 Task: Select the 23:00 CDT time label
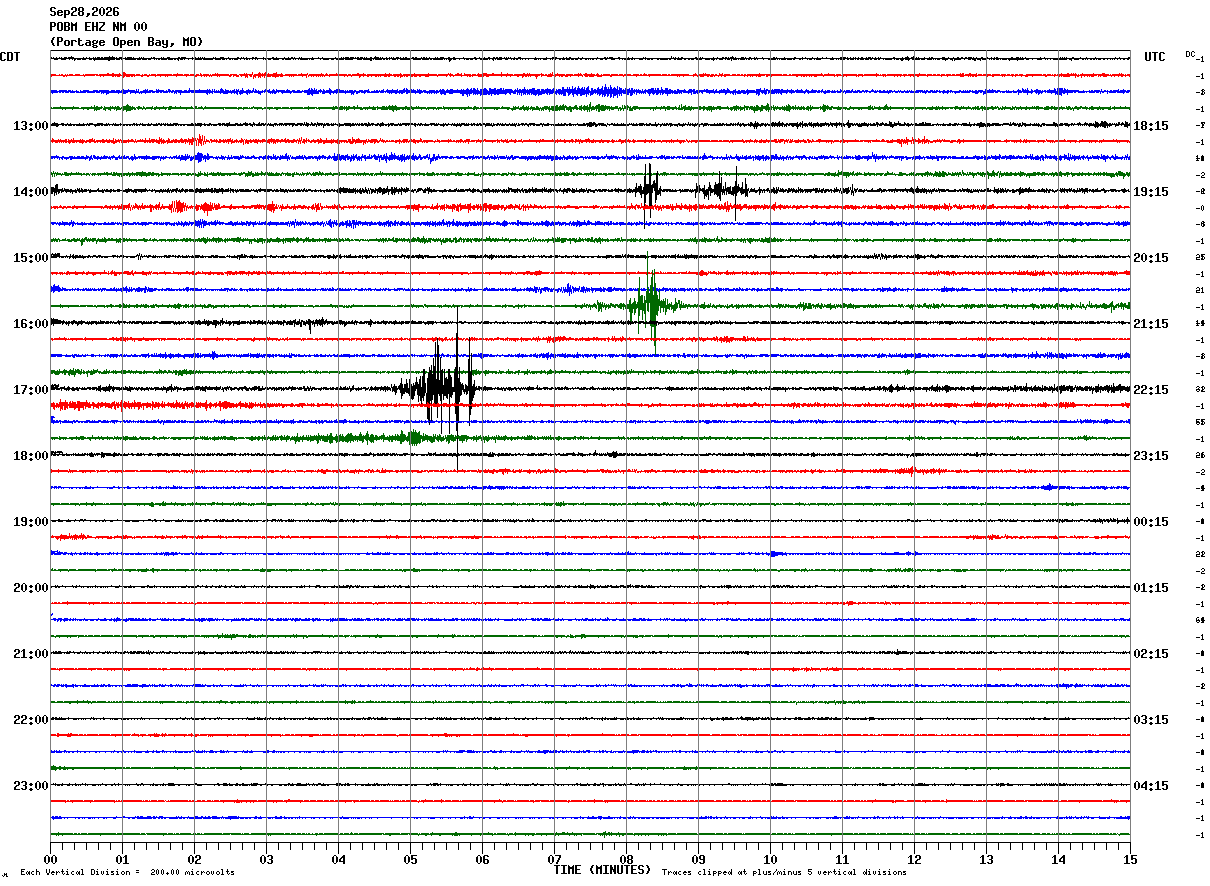point(30,786)
